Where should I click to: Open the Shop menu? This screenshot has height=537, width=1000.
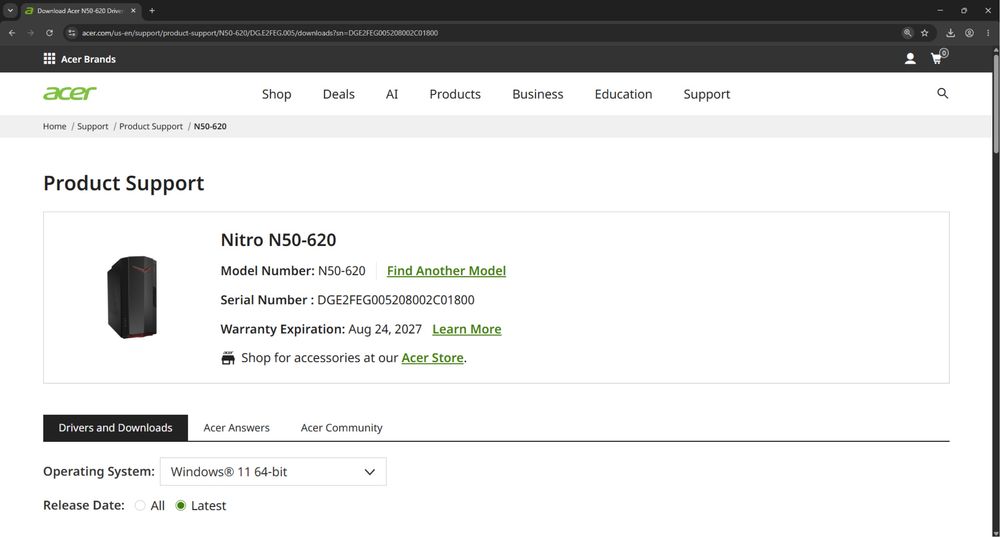tap(276, 94)
